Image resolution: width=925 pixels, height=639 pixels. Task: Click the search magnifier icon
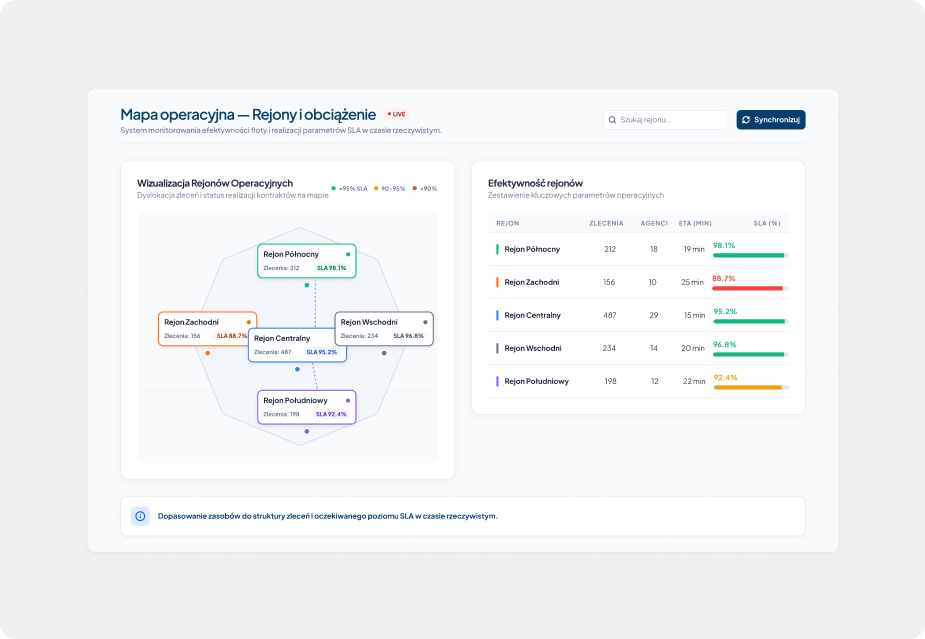coord(612,120)
